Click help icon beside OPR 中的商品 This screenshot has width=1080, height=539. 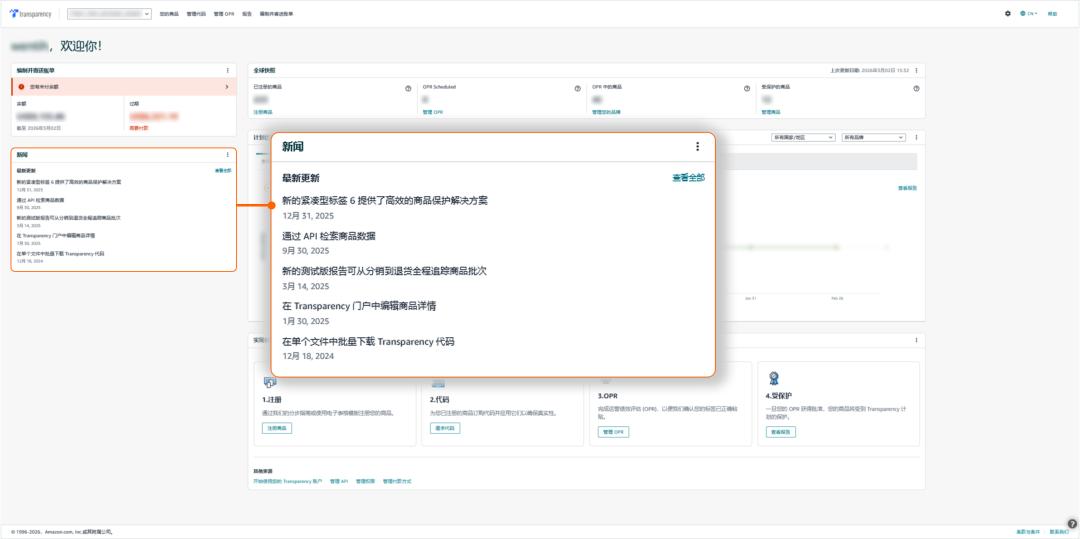pos(747,88)
